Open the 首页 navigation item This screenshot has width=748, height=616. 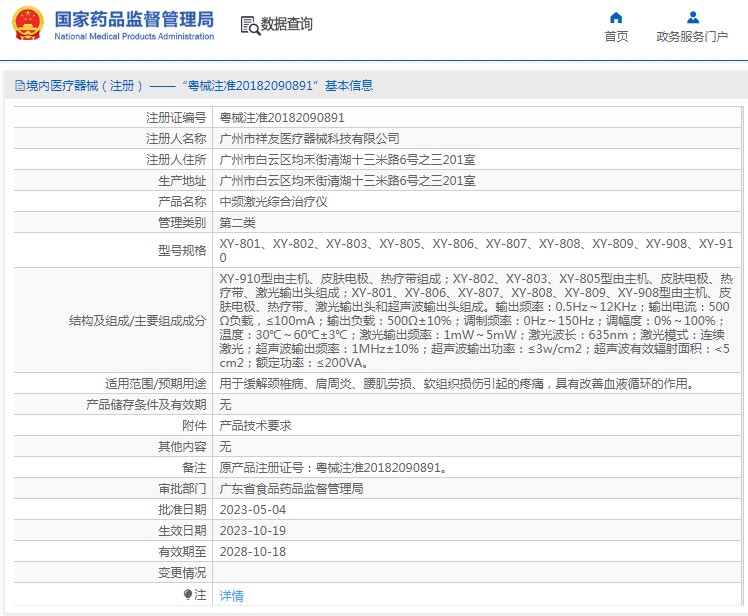click(x=616, y=37)
